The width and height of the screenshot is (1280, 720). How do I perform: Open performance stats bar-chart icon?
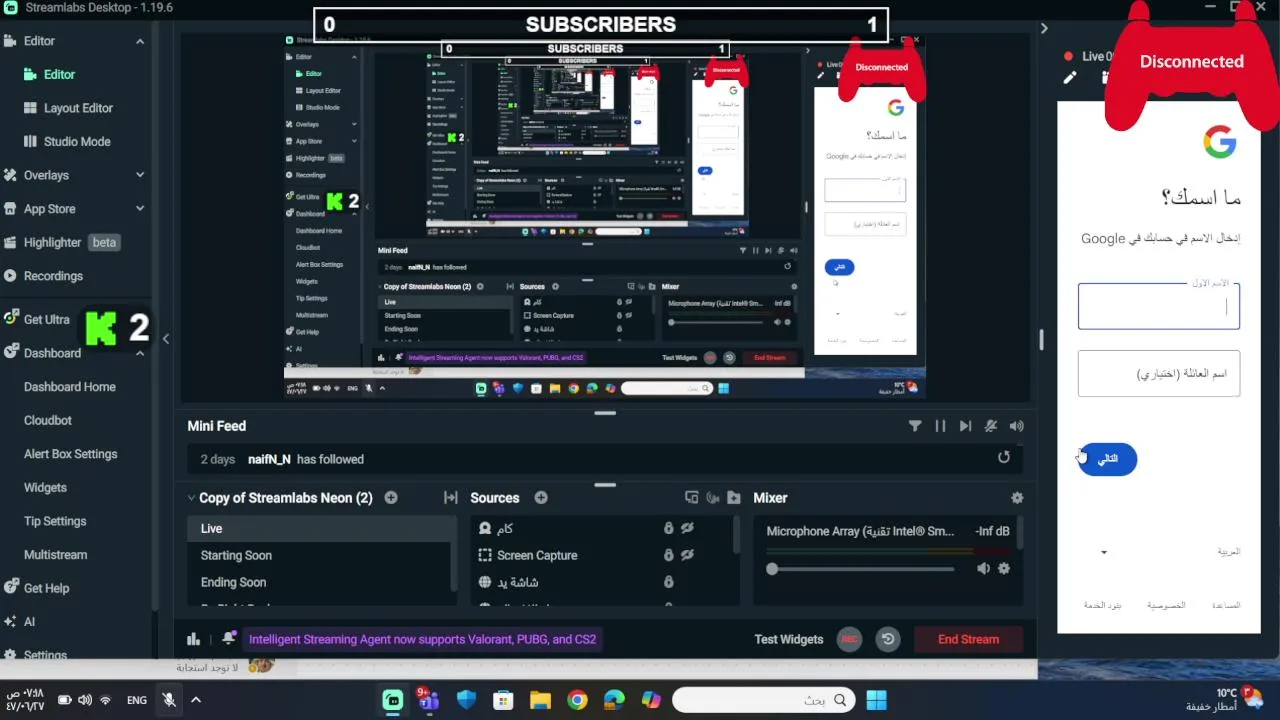click(x=193, y=639)
